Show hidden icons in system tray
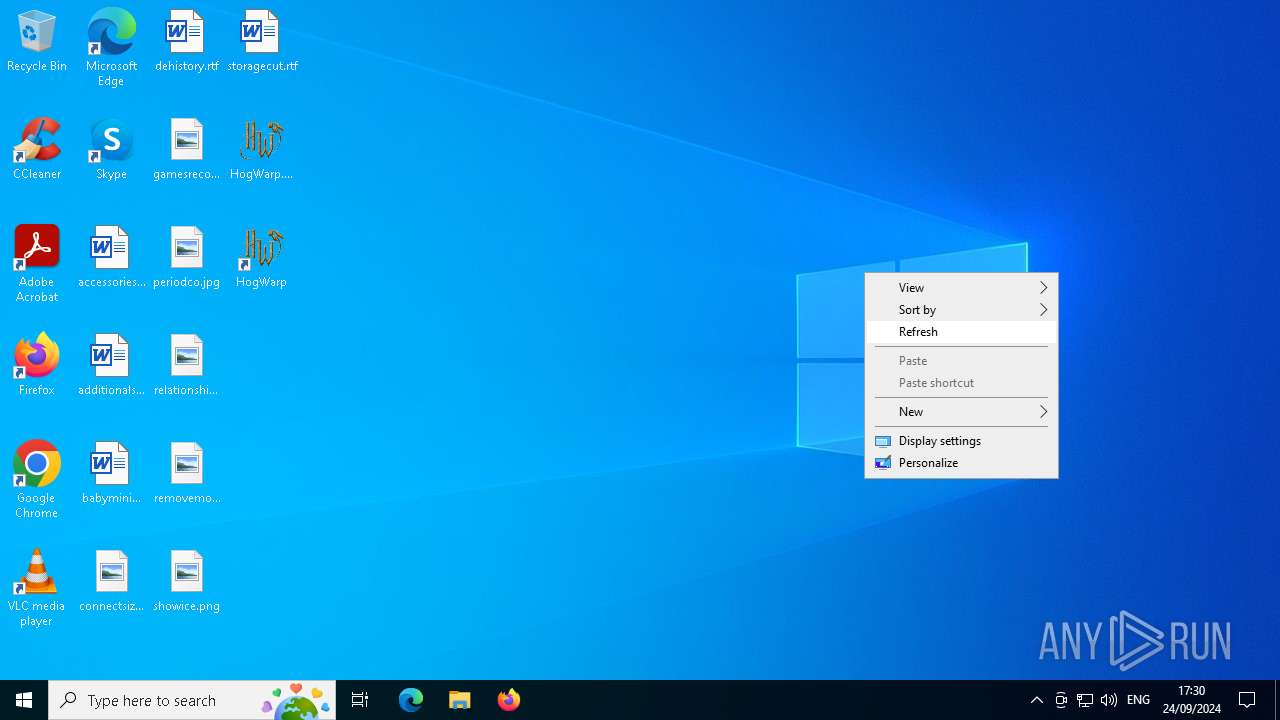 (x=1037, y=700)
